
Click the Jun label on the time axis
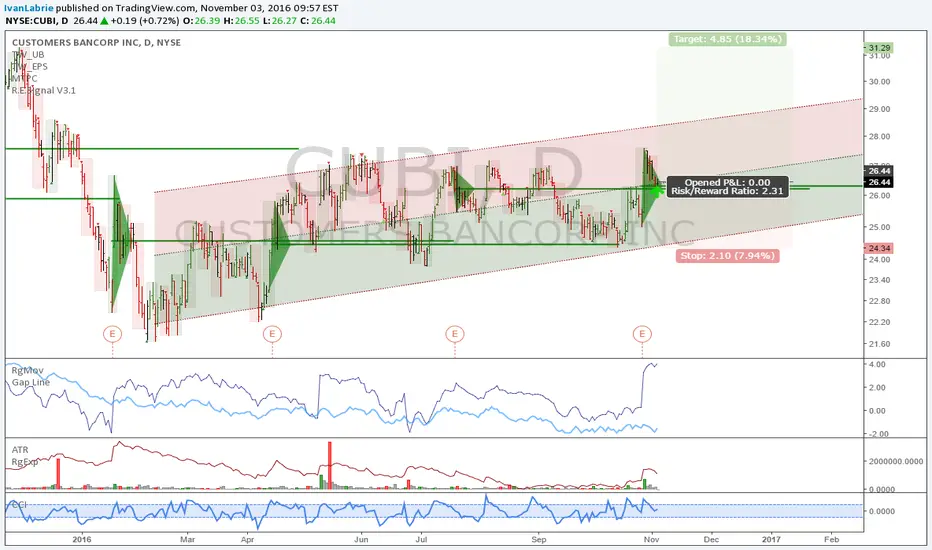(361, 539)
